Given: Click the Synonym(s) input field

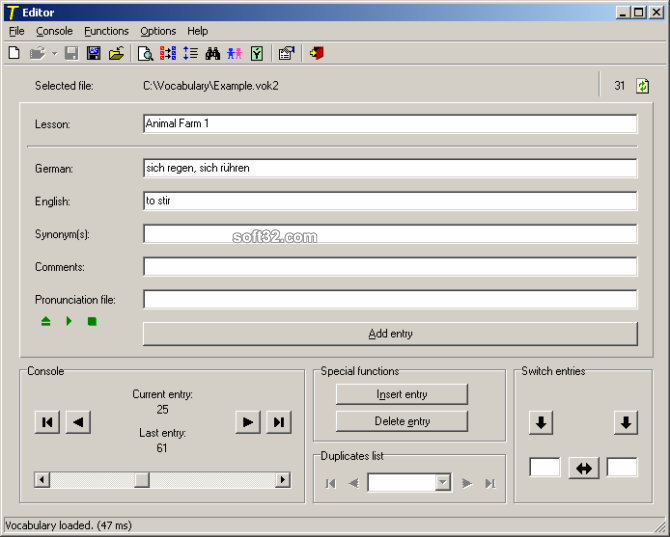Looking at the screenshot, I should [389, 234].
